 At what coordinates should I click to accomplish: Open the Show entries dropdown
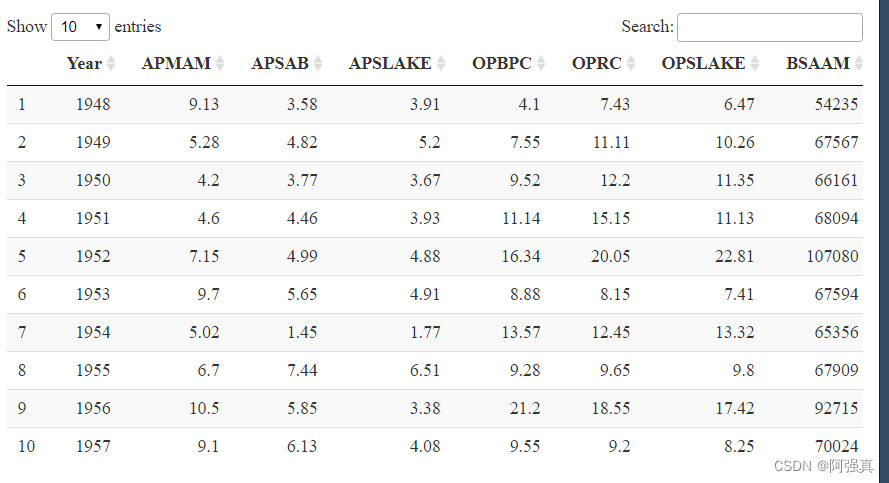(80, 27)
